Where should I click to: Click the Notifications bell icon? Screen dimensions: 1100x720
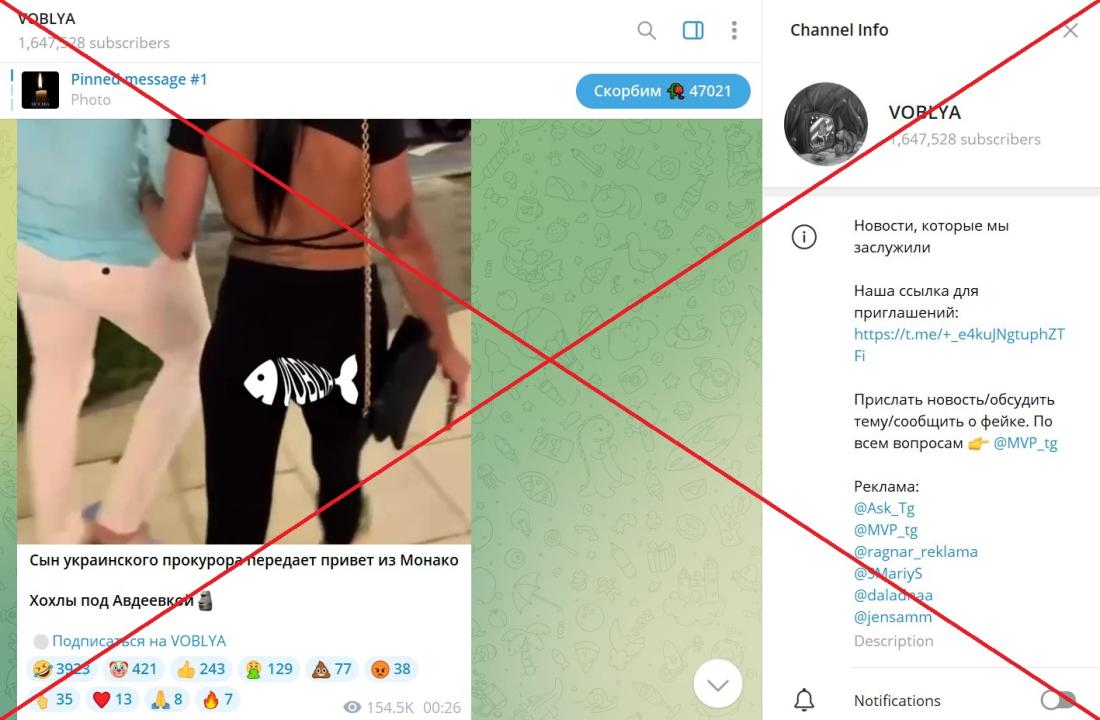(x=804, y=700)
